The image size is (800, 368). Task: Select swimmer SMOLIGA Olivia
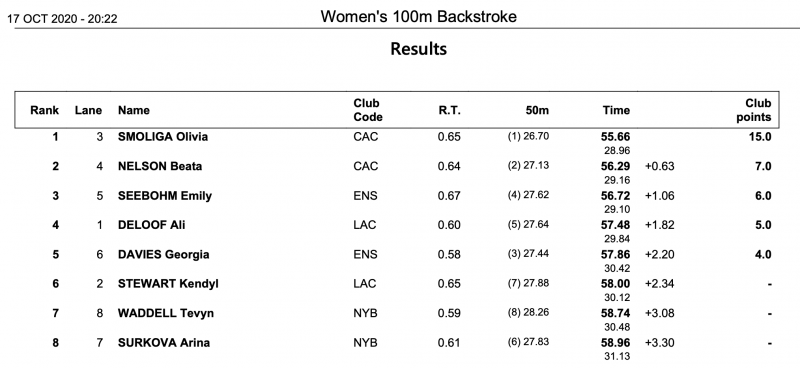[x=163, y=137]
